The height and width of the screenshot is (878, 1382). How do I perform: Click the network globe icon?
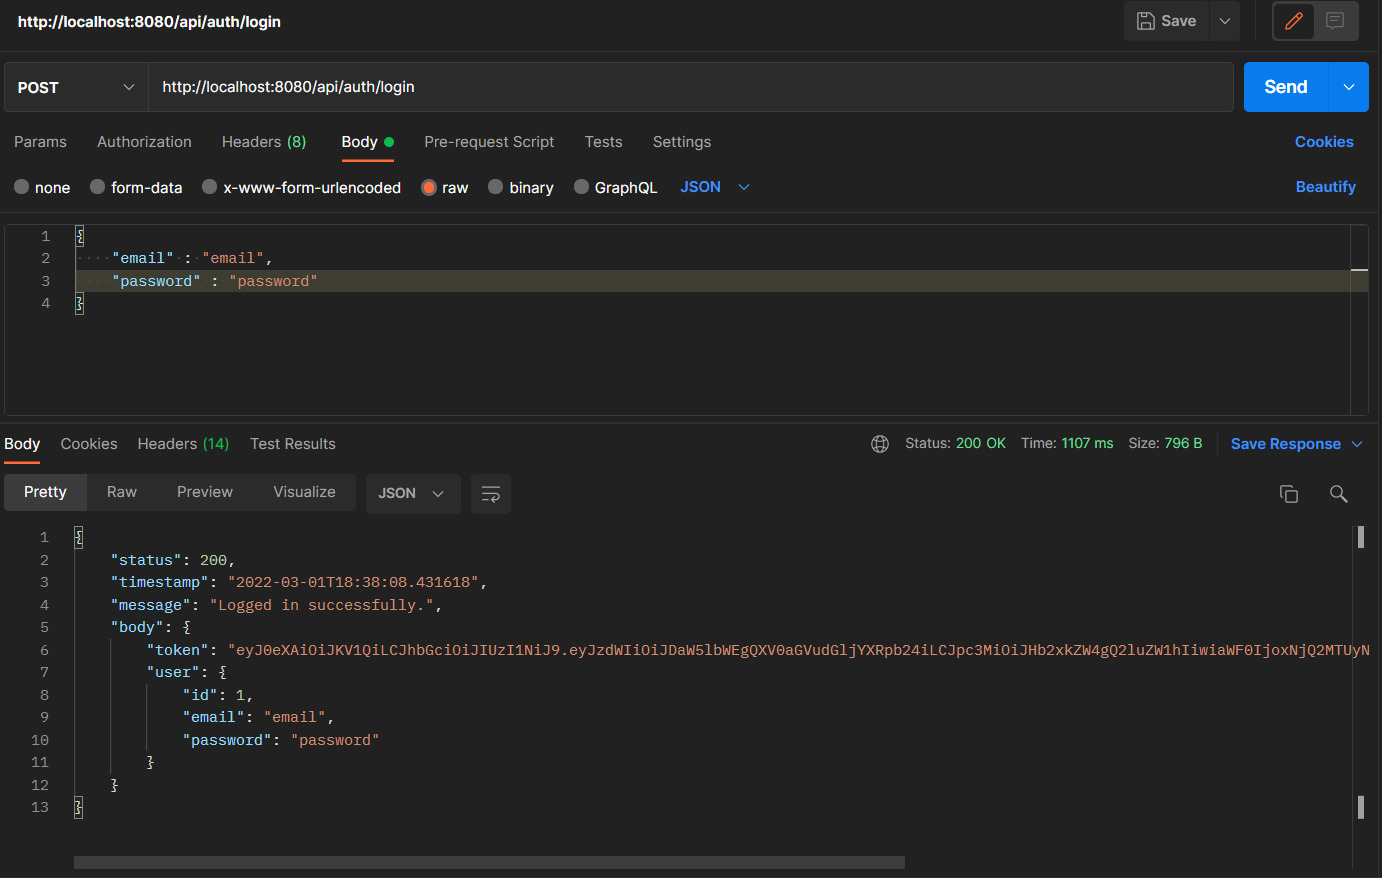tap(880, 444)
